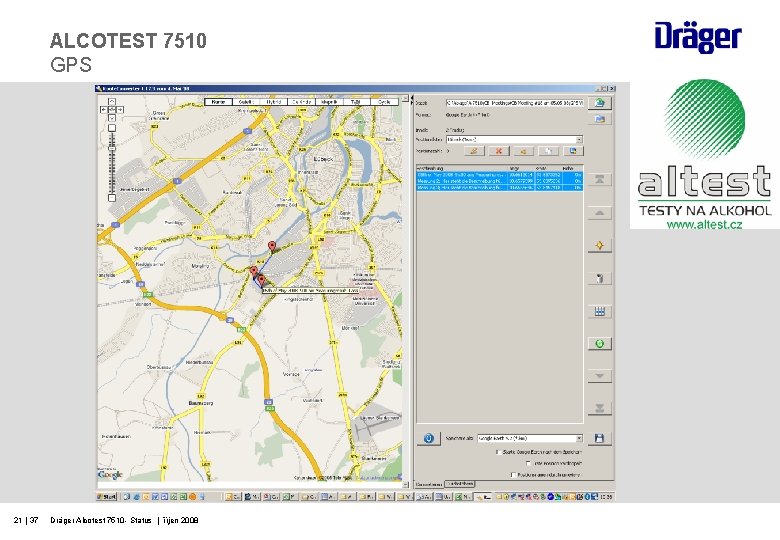Switch map to Cycle view
The image size is (780, 540).
[x=384, y=102]
